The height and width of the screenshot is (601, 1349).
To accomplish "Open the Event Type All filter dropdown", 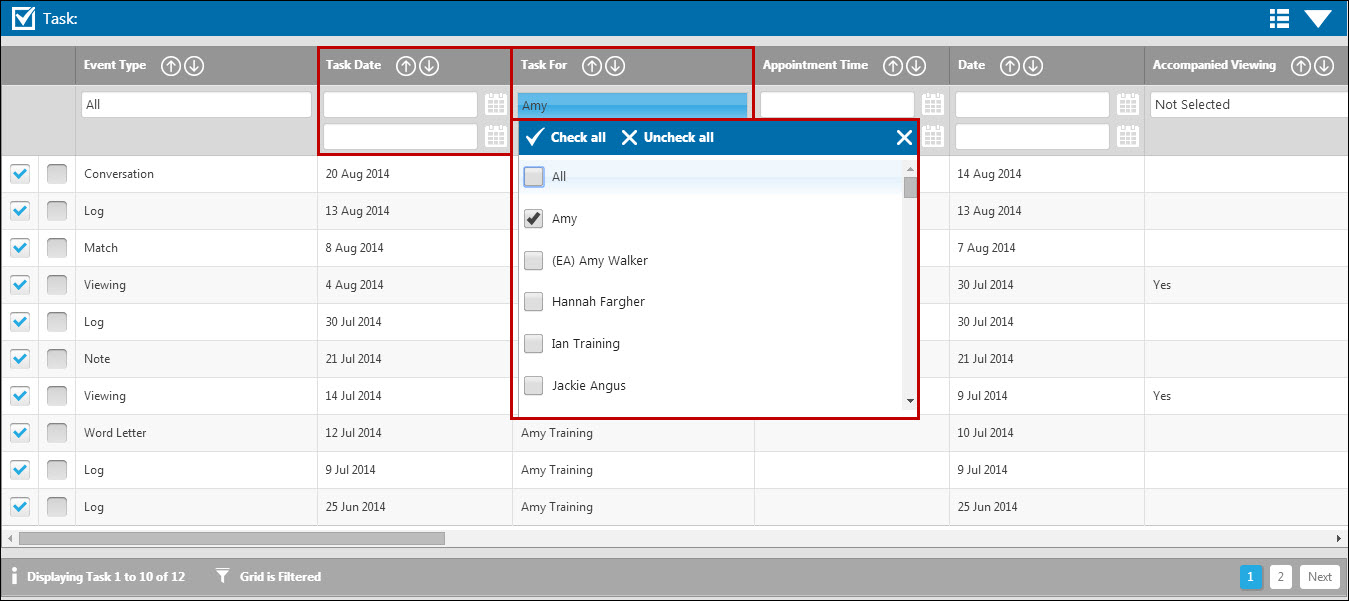I will [196, 105].
